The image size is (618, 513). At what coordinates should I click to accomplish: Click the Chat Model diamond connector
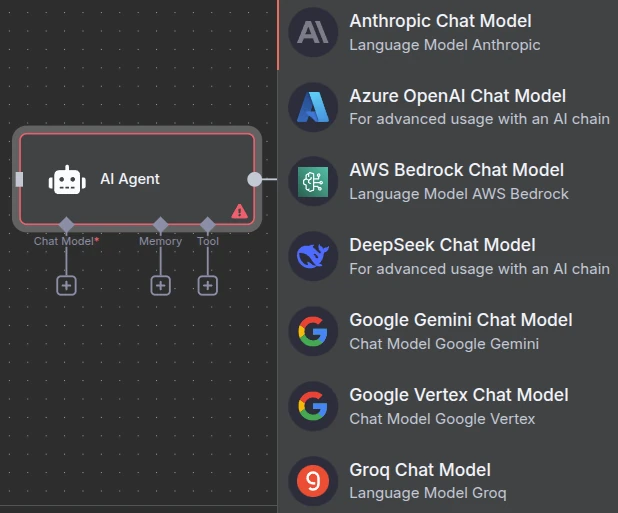point(66,225)
